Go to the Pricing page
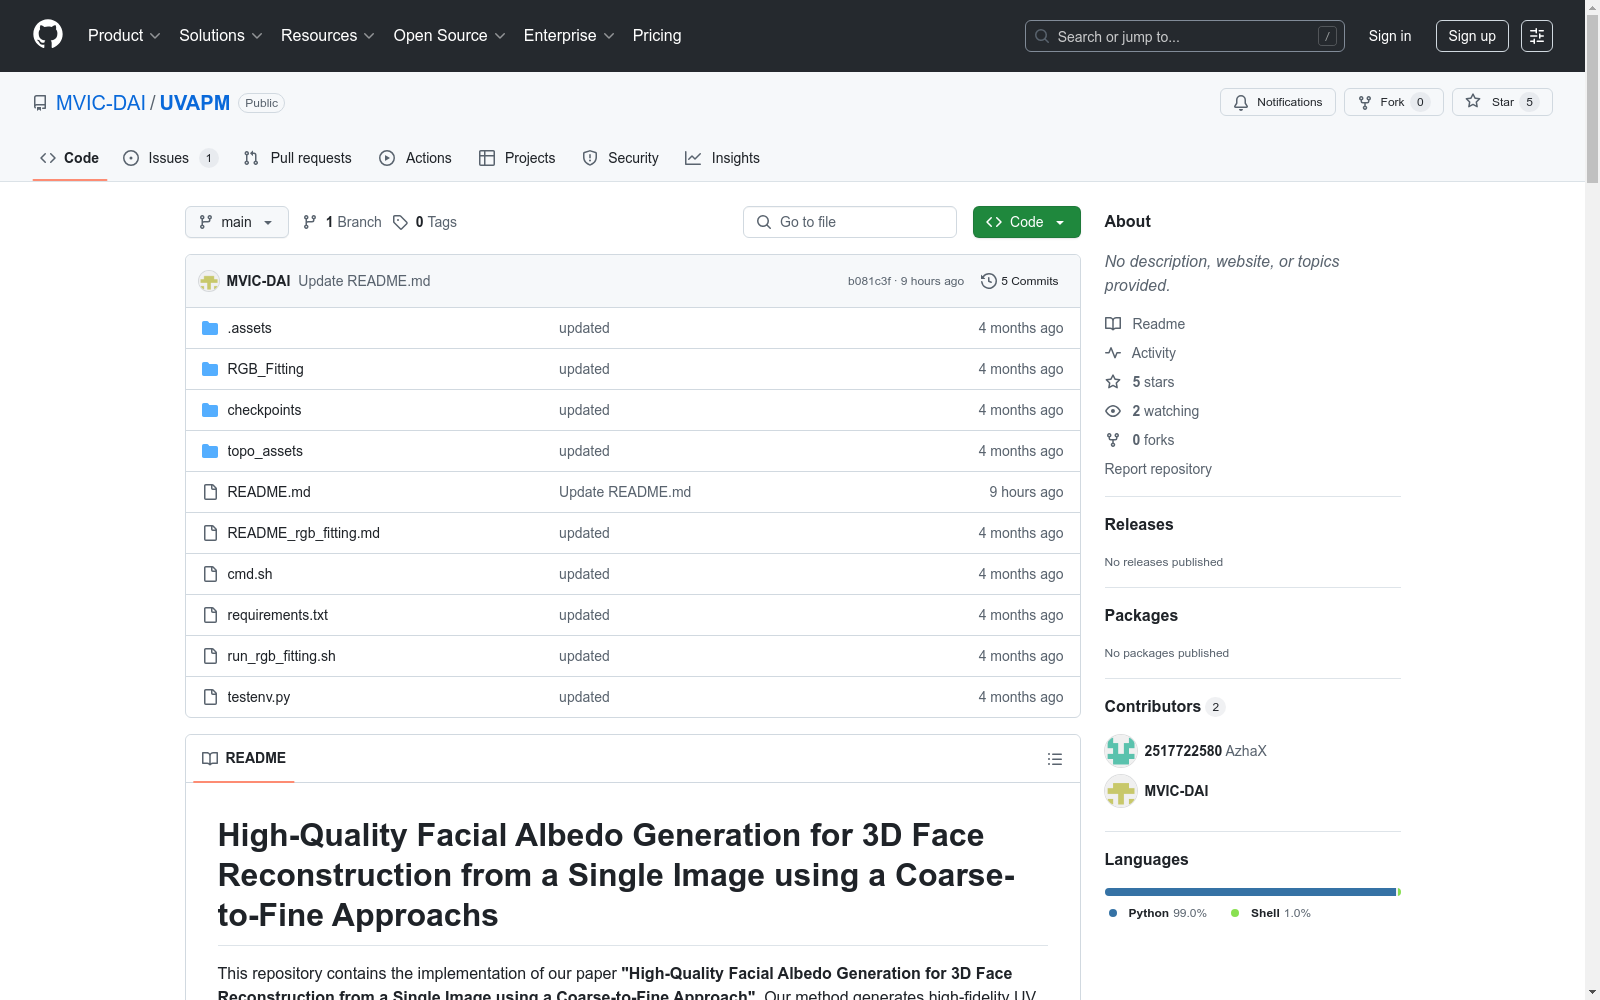1600x1000 pixels. (x=657, y=36)
